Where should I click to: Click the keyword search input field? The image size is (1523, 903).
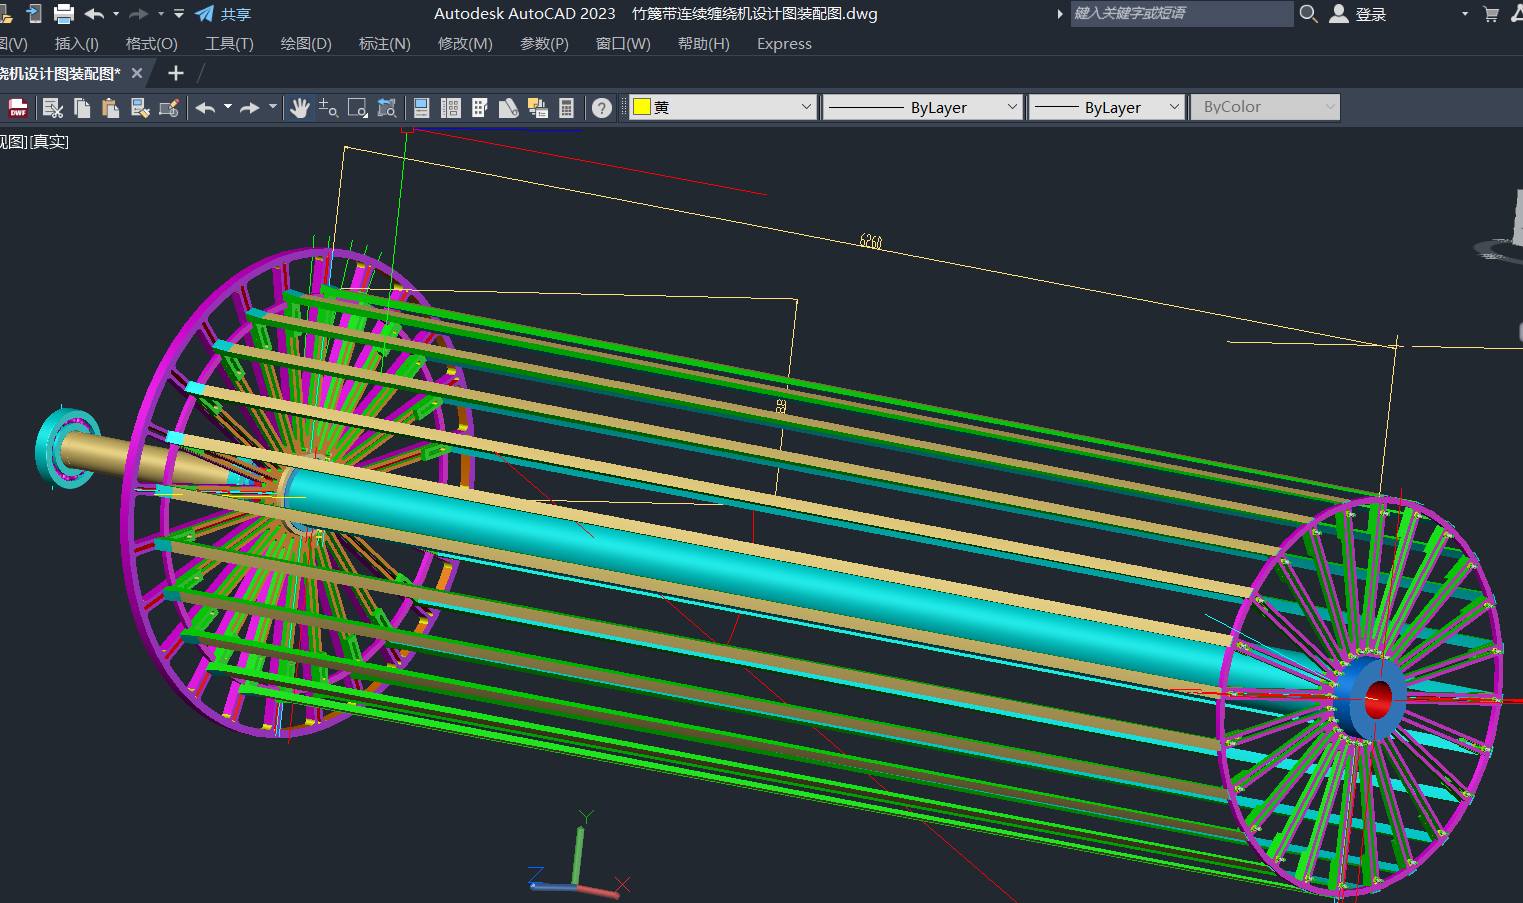[1180, 14]
